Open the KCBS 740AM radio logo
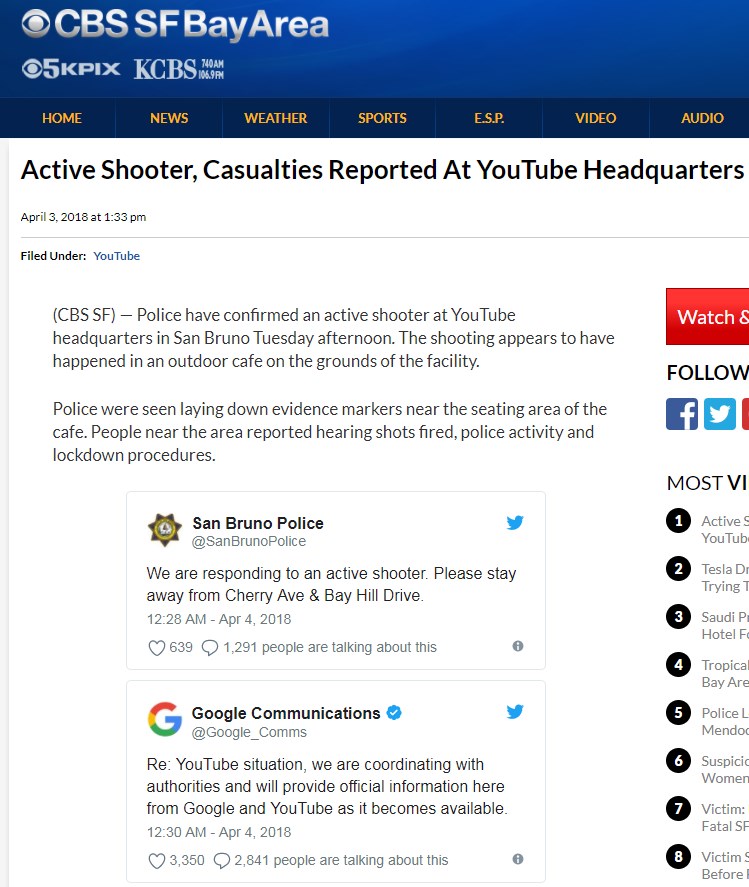 [179, 69]
